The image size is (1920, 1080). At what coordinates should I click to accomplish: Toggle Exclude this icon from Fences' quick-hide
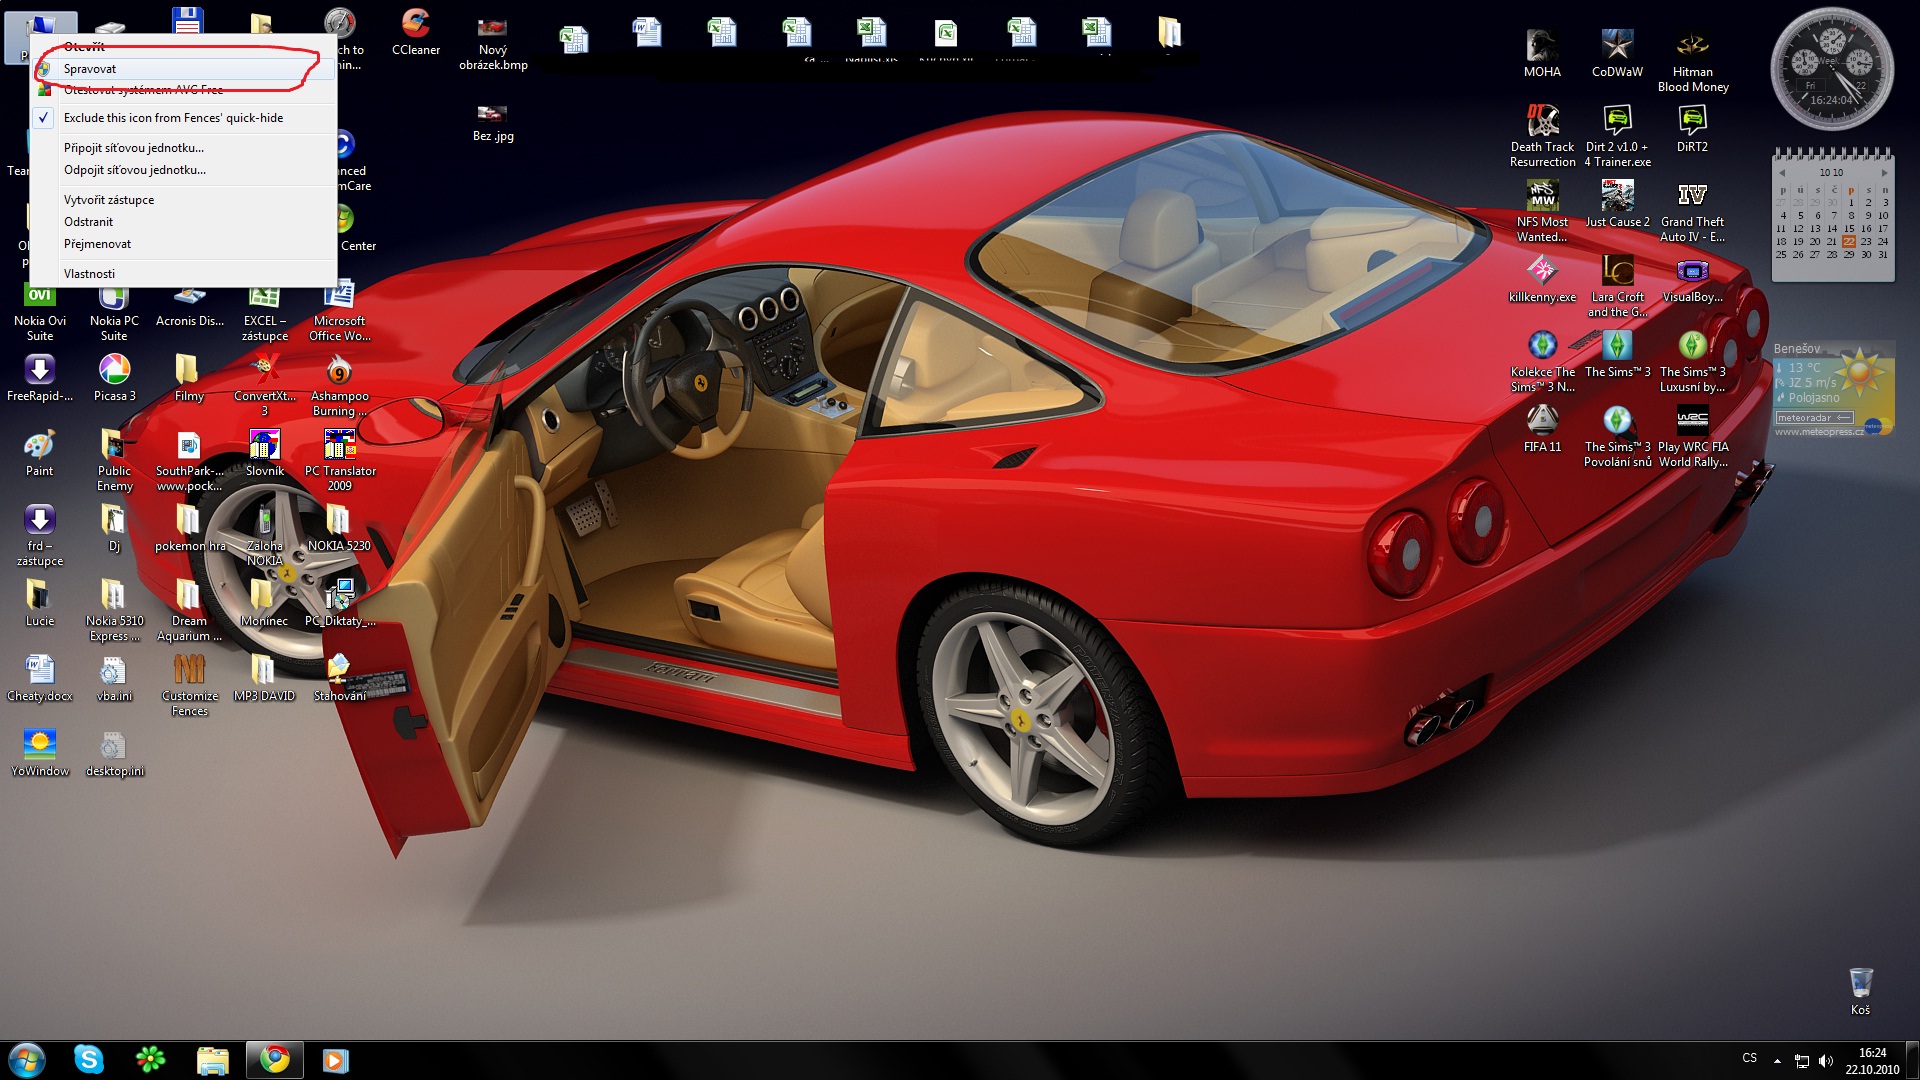point(173,118)
